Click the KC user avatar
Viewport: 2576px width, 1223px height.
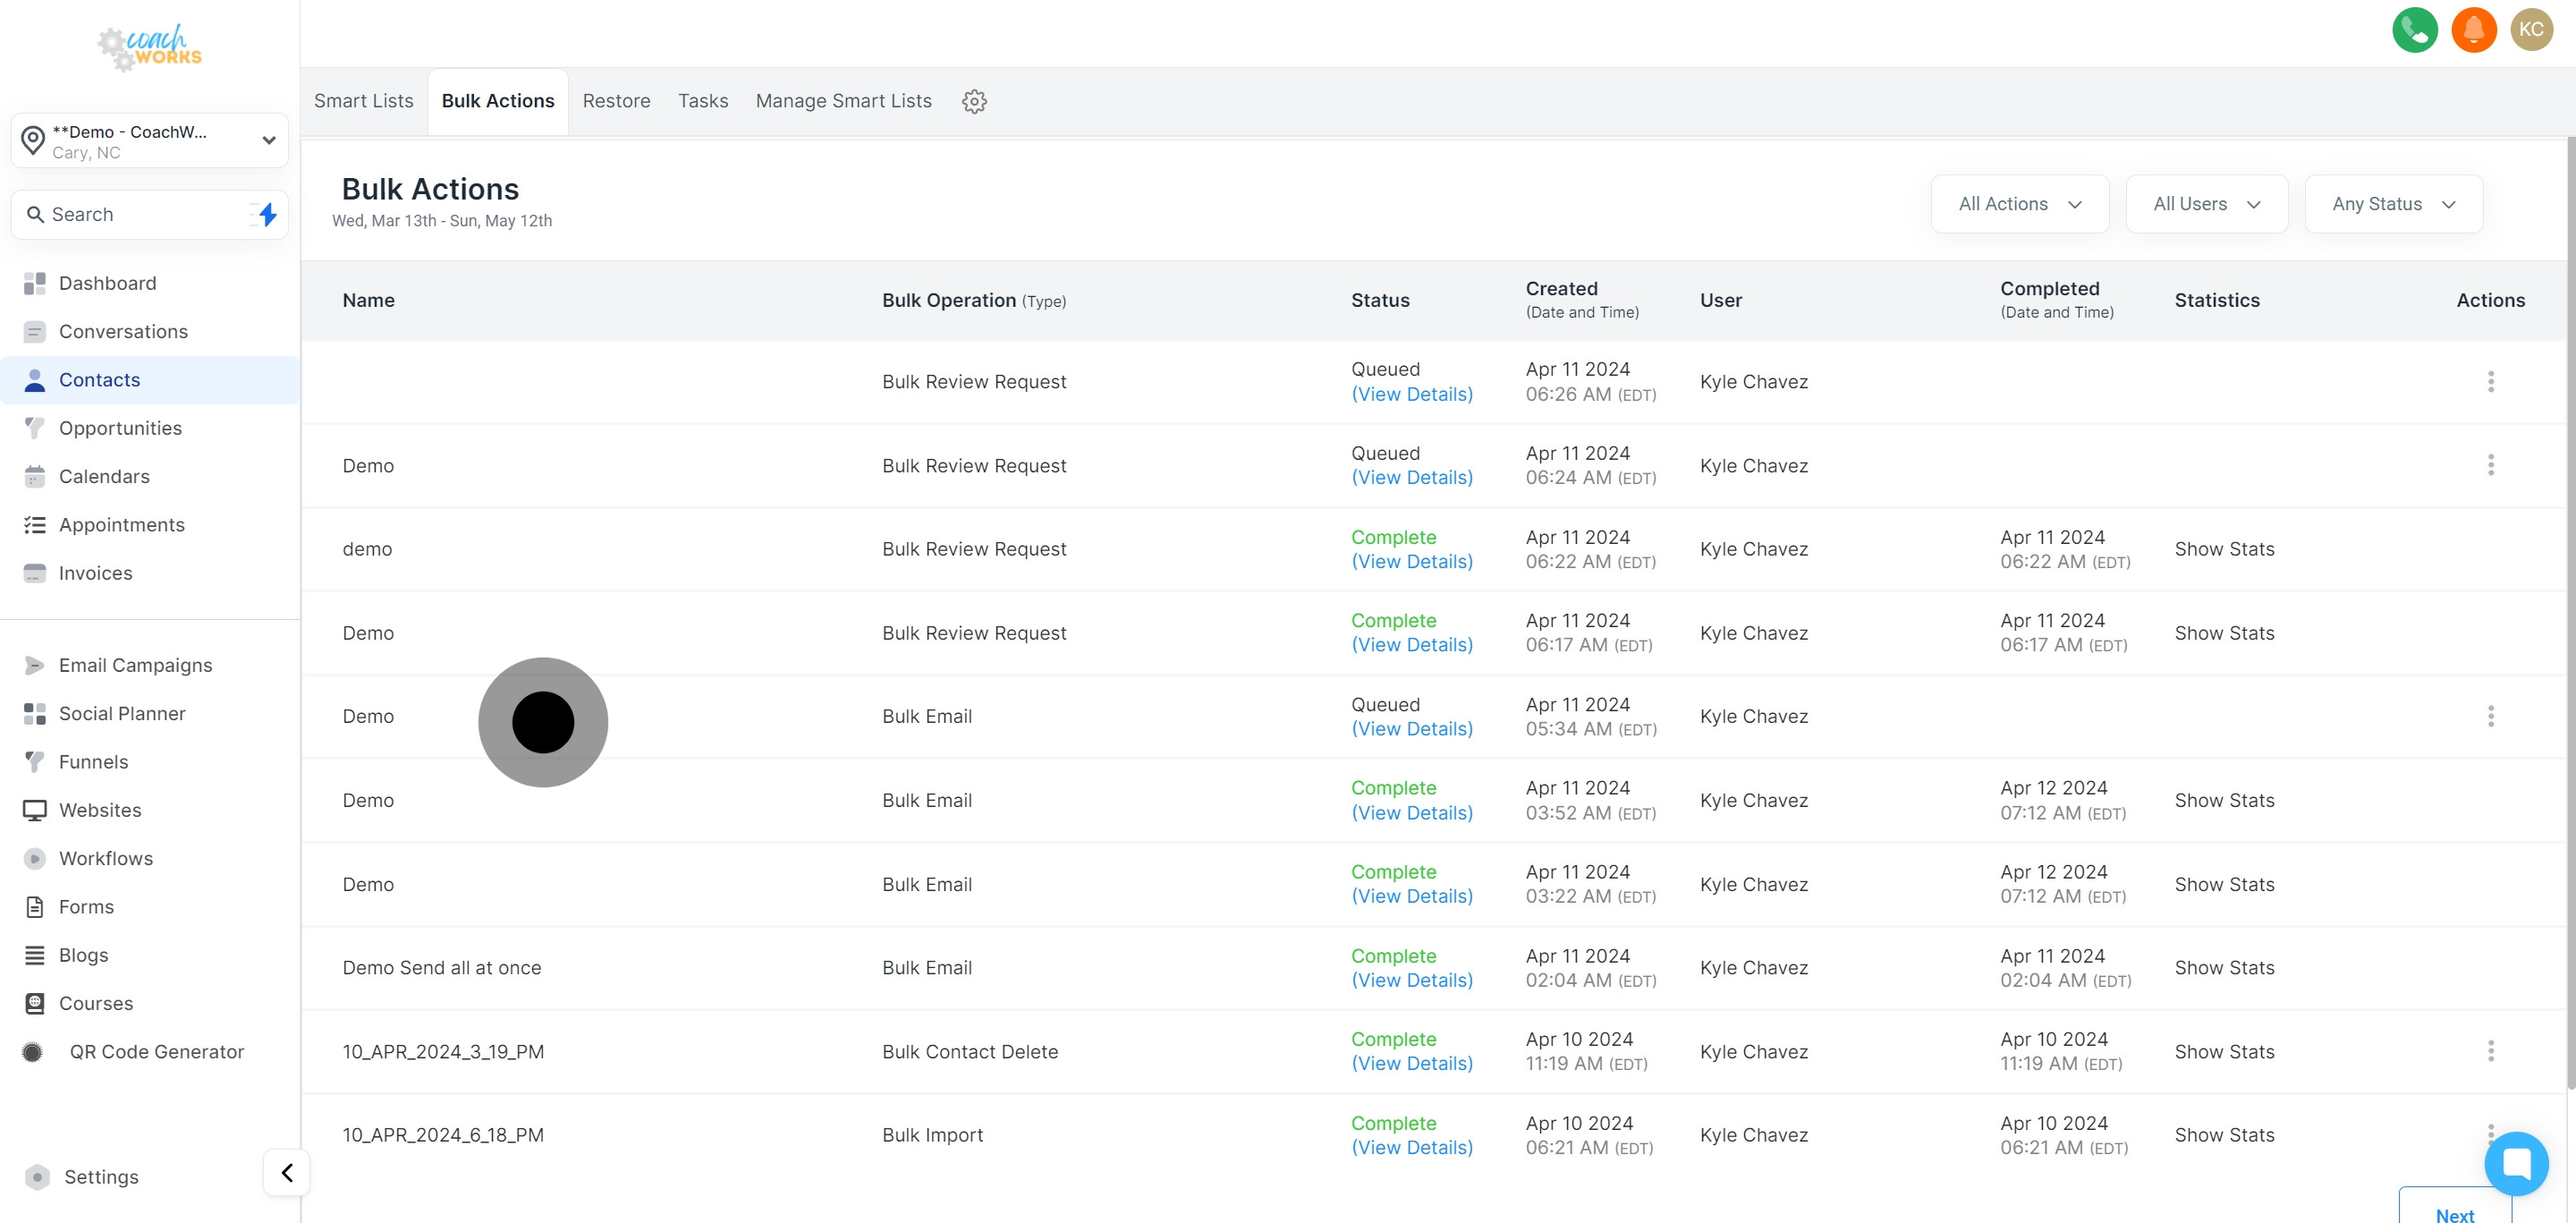2531,29
